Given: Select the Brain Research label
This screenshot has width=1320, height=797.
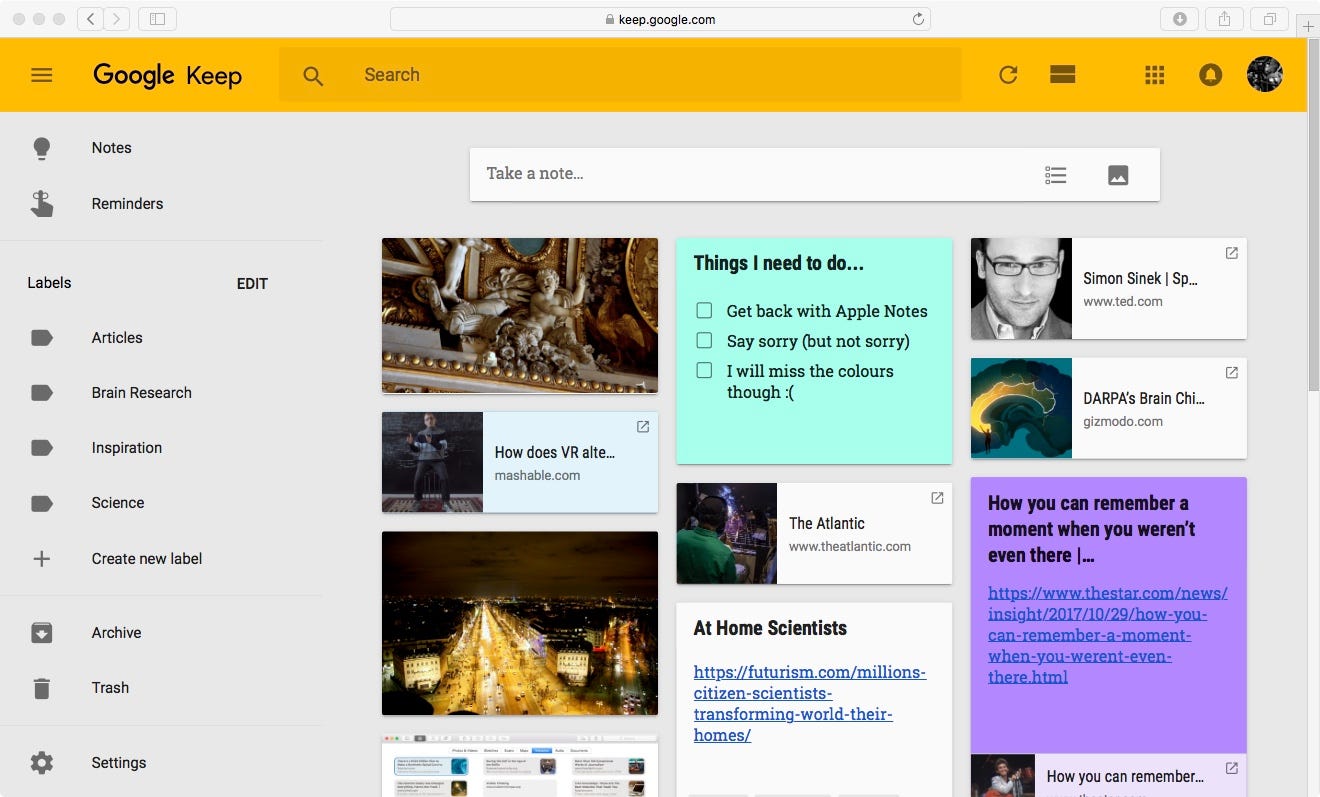Looking at the screenshot, I should click(141, 393).
